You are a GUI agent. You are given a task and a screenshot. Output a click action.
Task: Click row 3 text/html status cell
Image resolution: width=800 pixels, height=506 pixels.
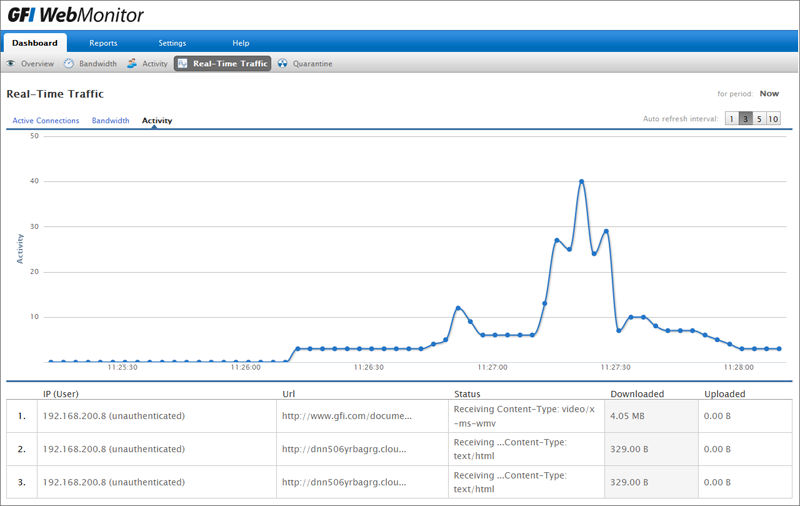coord(527,482)
